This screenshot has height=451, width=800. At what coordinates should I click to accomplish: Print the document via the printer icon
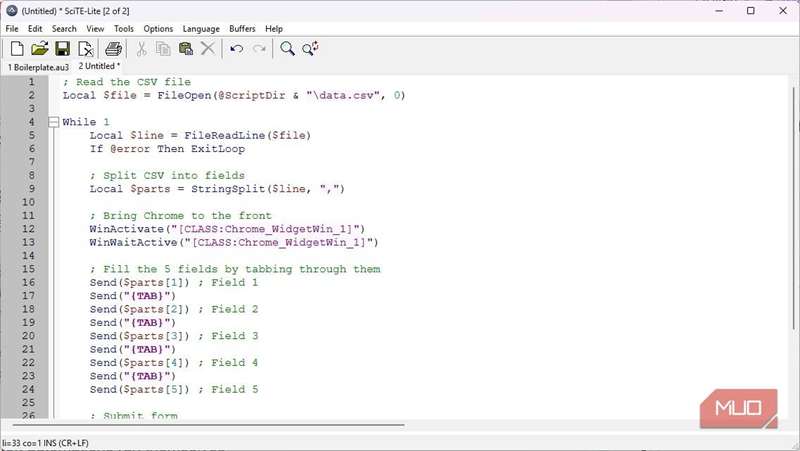113,48
